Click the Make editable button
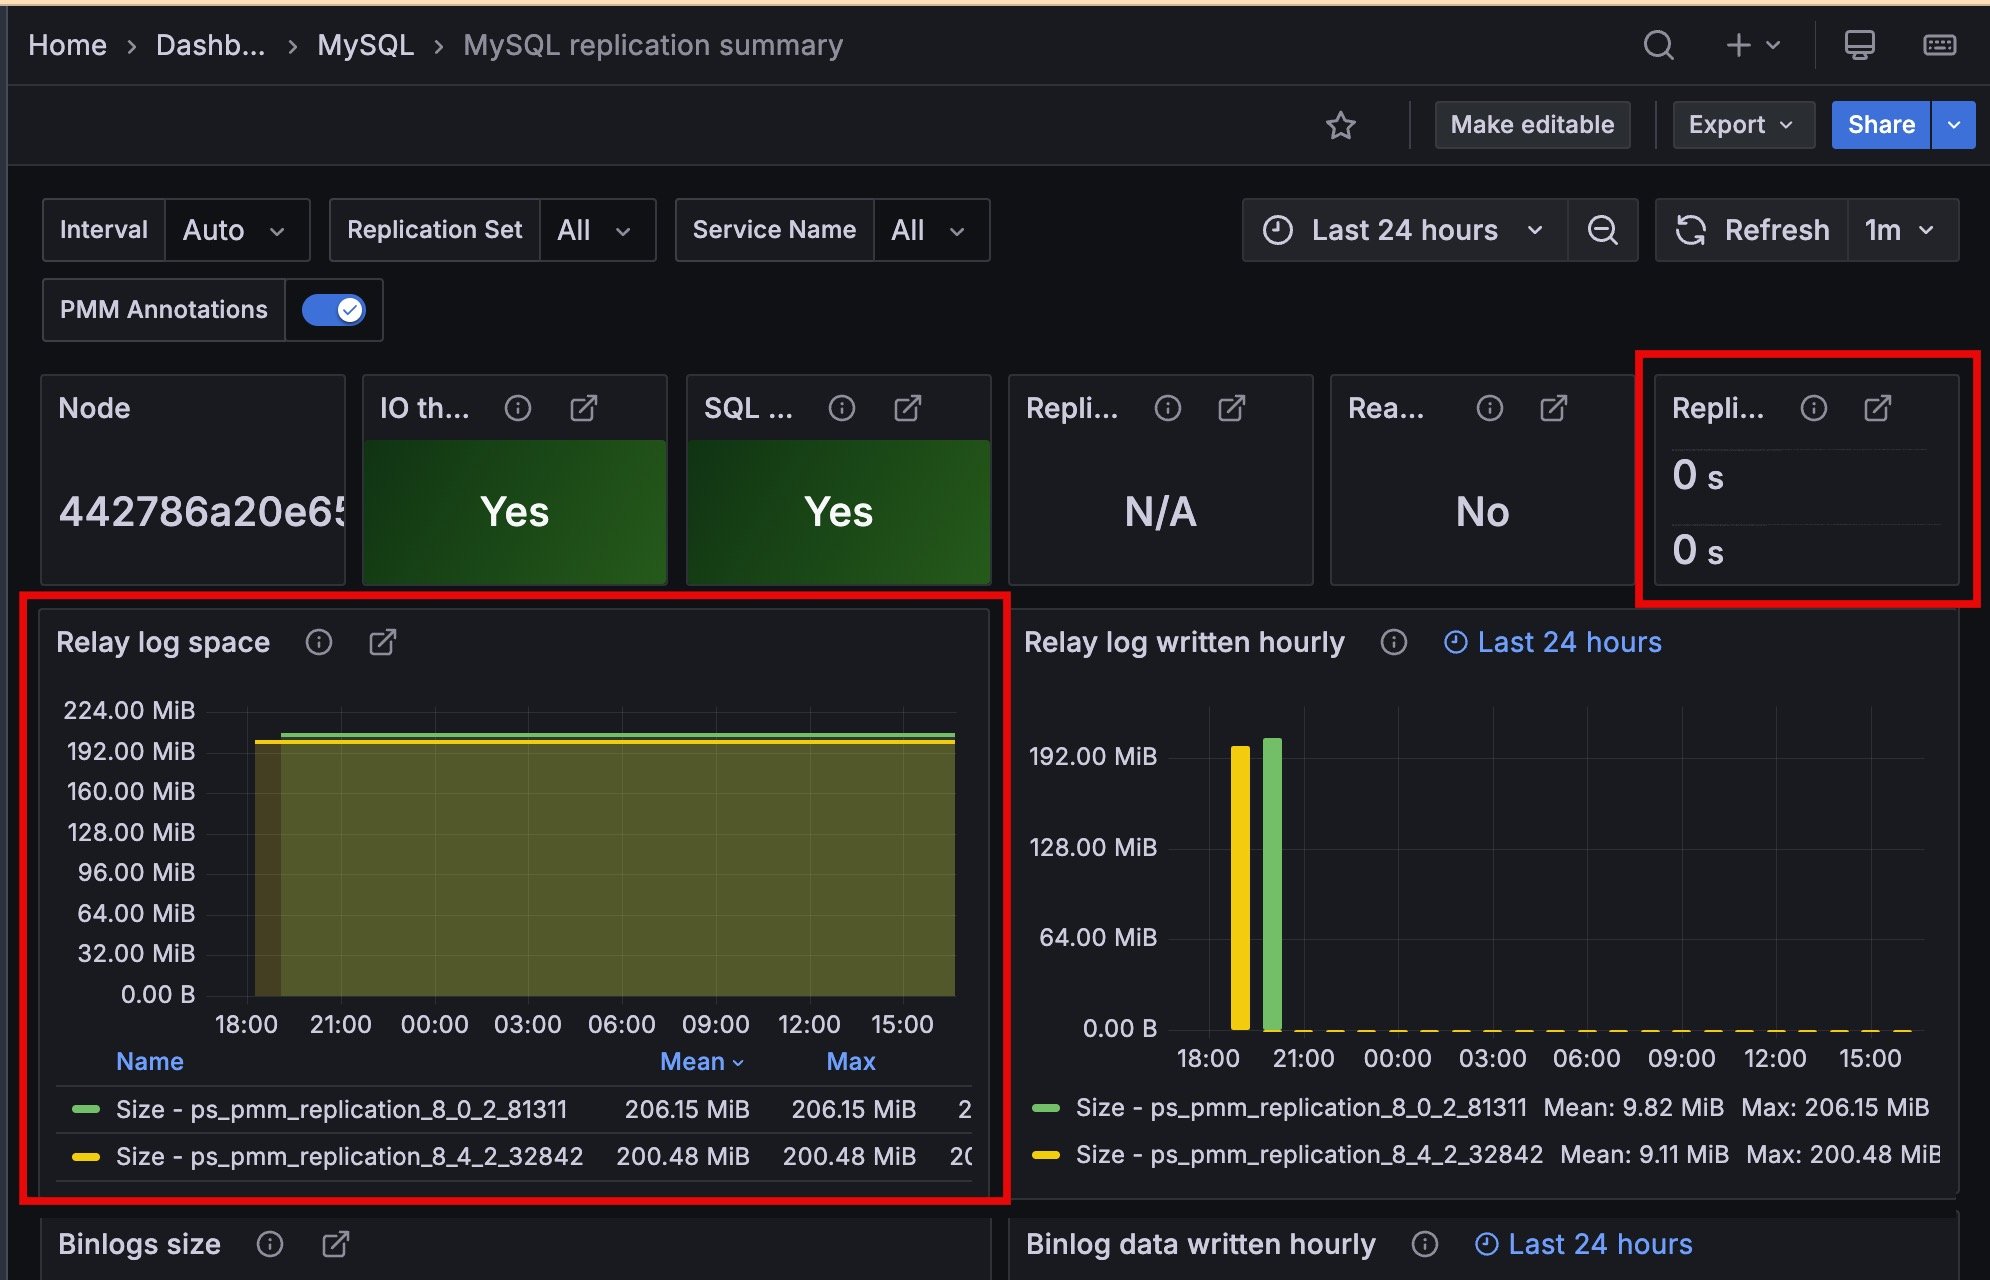The height and width of the screenshot is (1280, 1990). click(x=1532, y=125)
